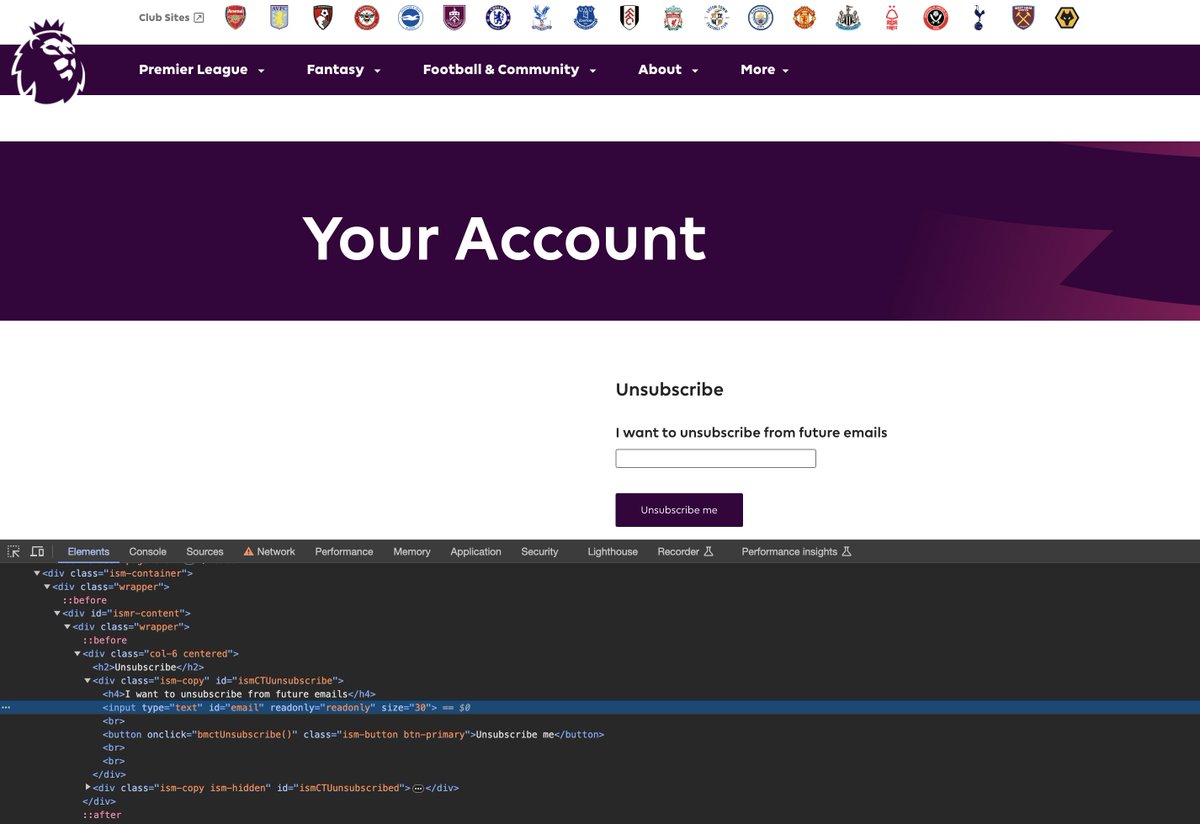1200x824 pixels.
Task: Open the Newcastle United club badge
Action: click(848, 17)
